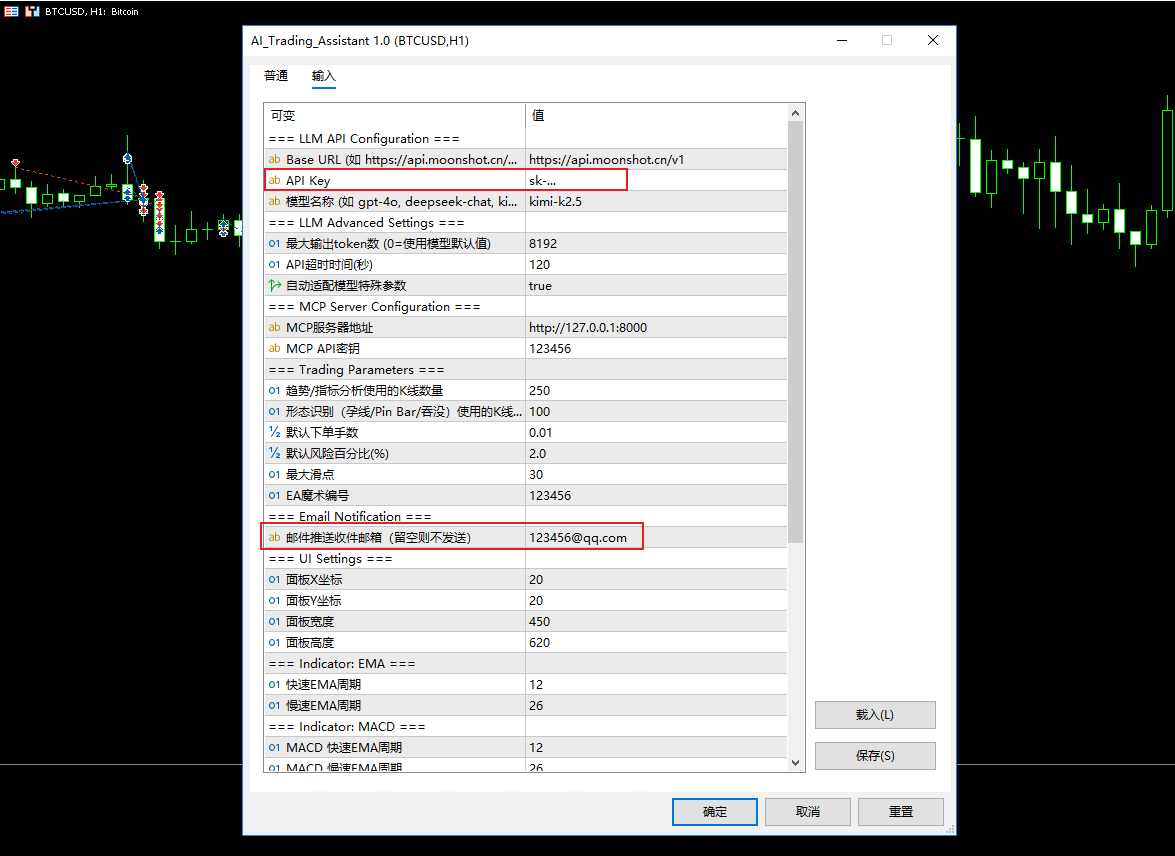Click the integer icon beside EA魔术编号
The image size is (1175, 856).
click(x=274, y=495)
